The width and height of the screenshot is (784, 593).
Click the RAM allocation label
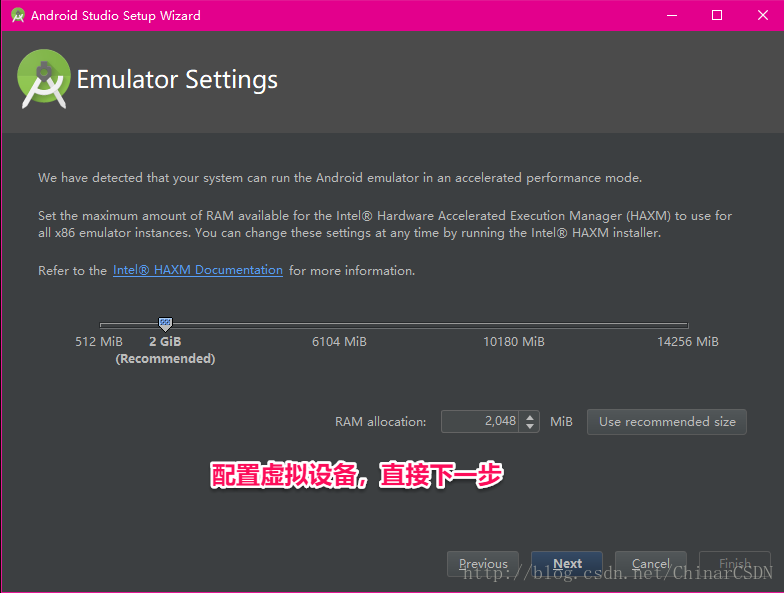(x=380, y=422)
